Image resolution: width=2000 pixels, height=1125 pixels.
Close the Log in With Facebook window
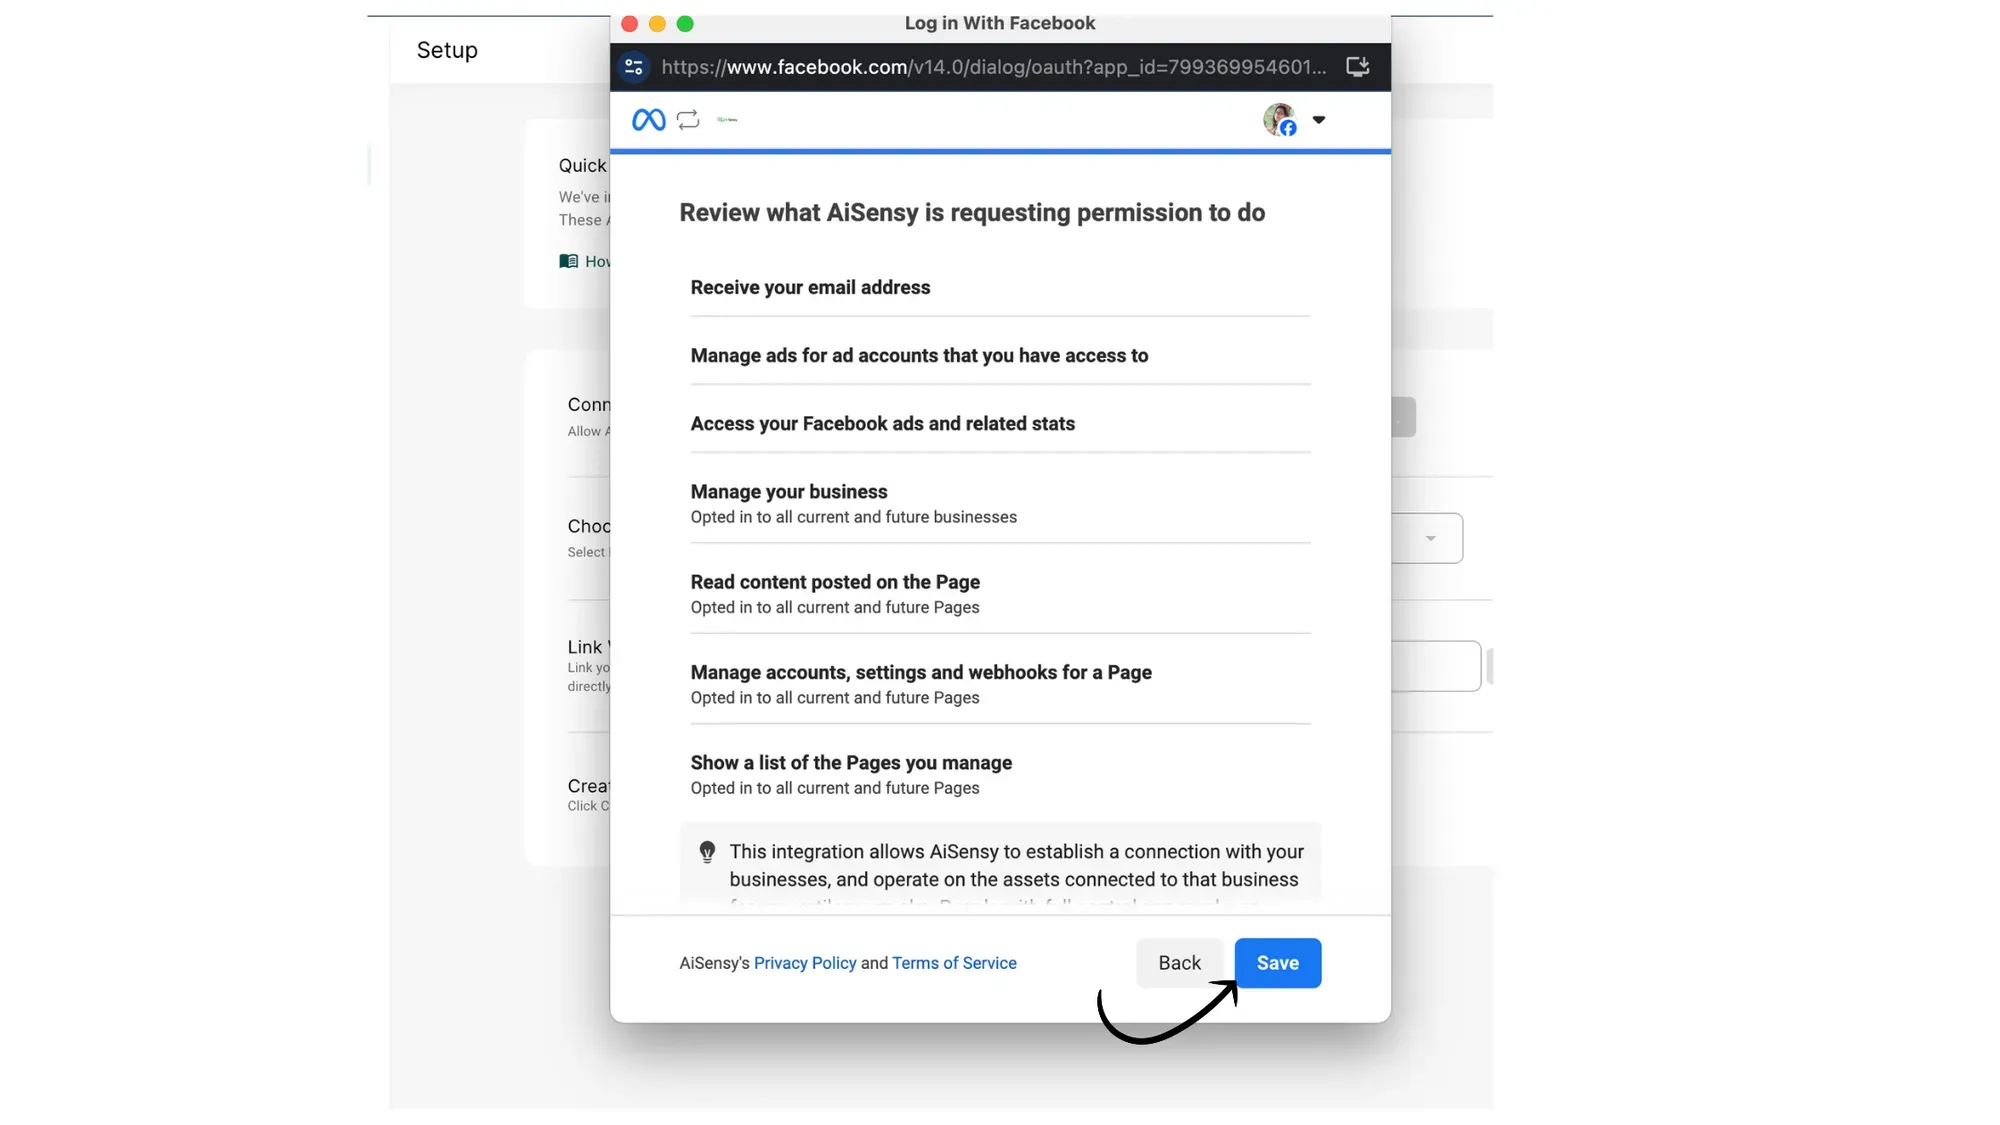point(629,24)
